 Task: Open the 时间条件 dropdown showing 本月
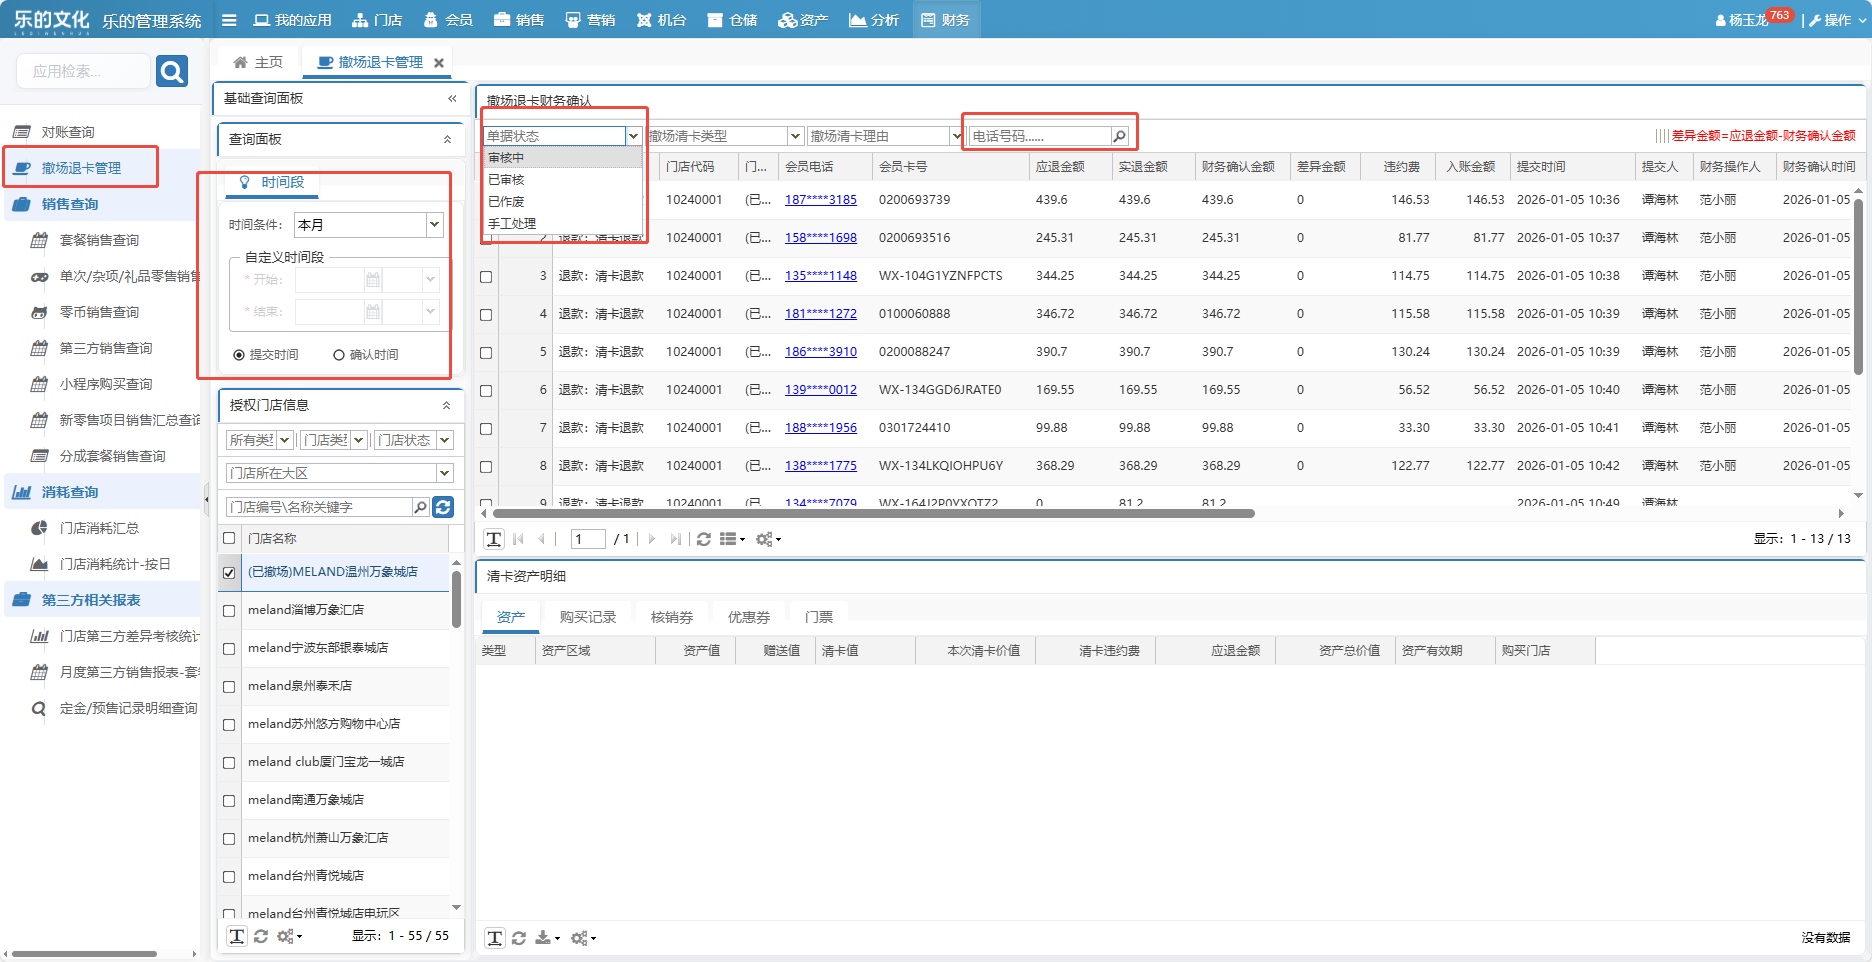point(434,225)
